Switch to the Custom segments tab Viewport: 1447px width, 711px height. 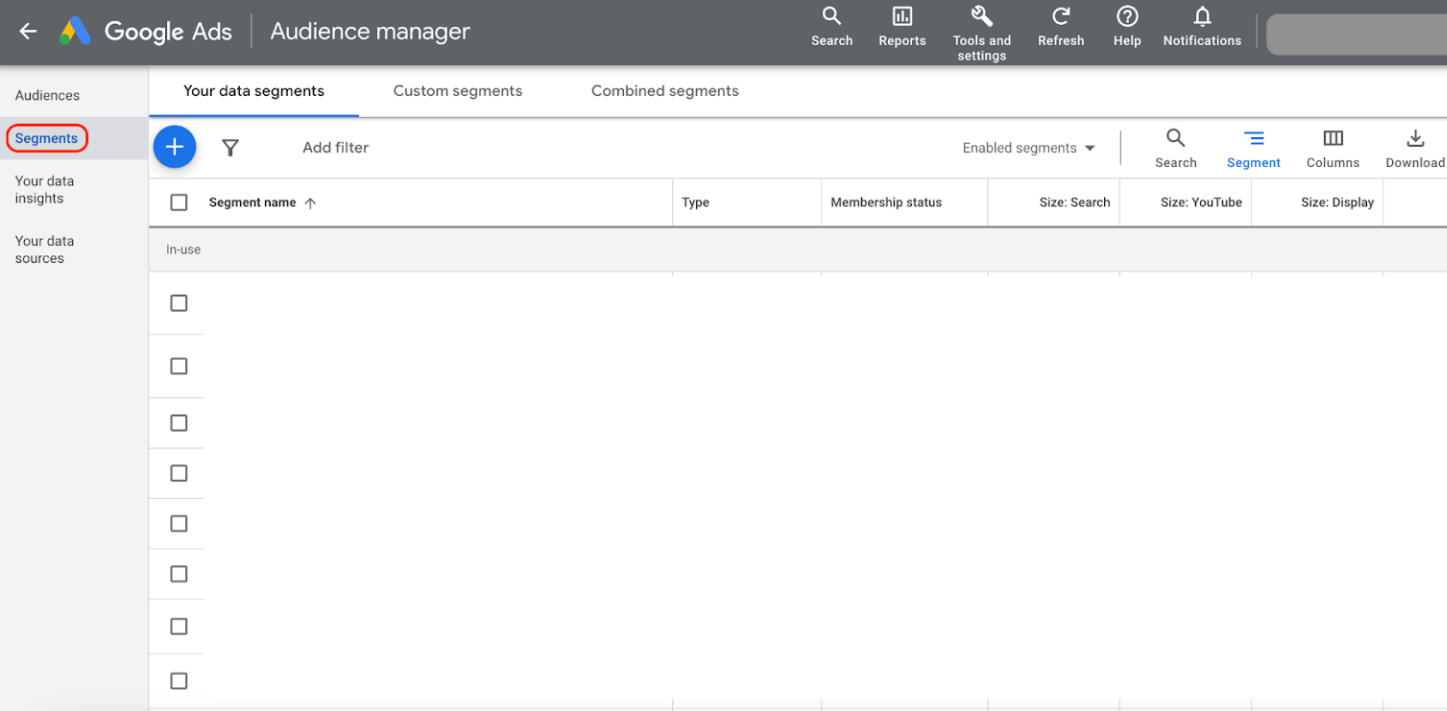457,91
